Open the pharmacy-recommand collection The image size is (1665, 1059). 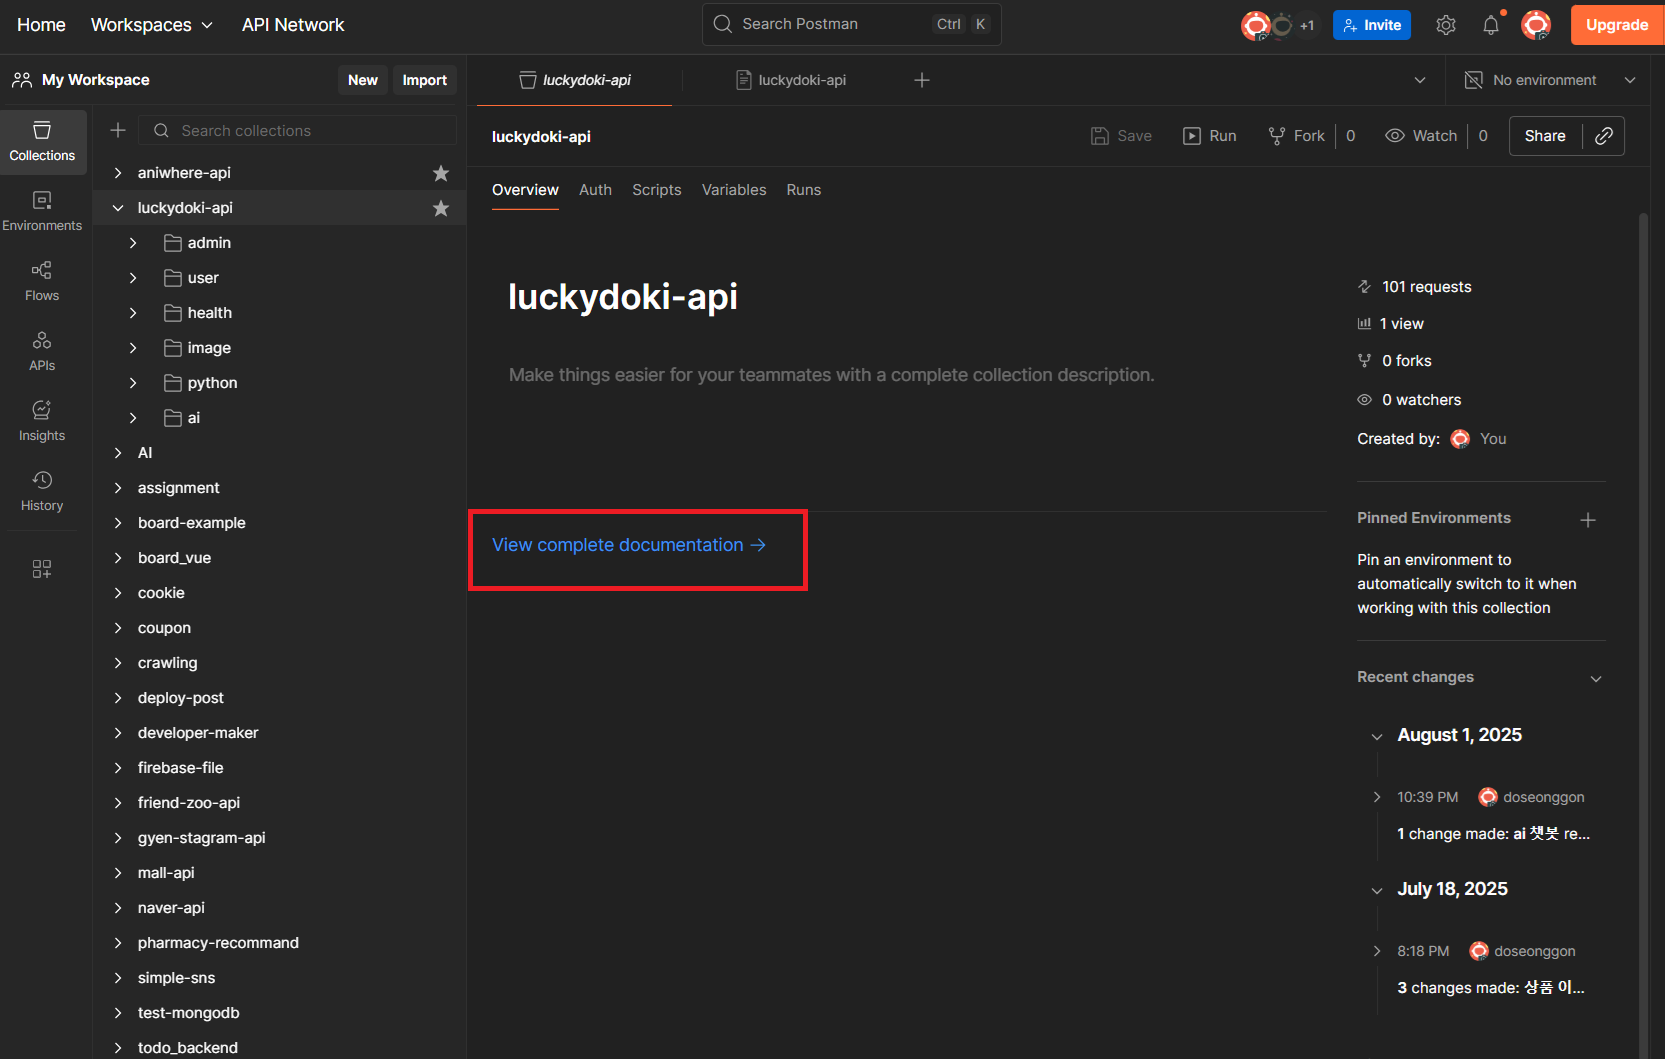218,943
